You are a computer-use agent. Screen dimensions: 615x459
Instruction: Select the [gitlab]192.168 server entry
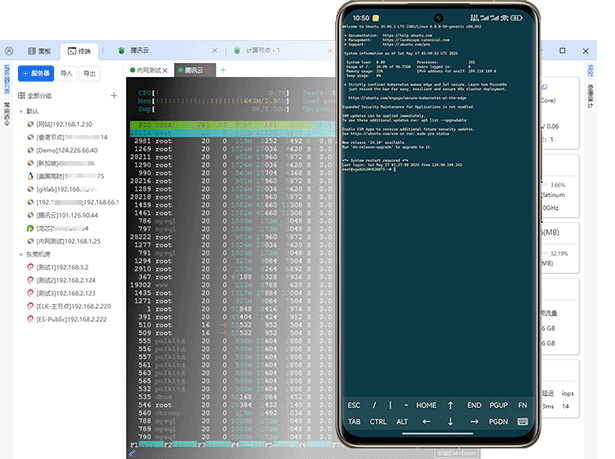tap(63, 189)
